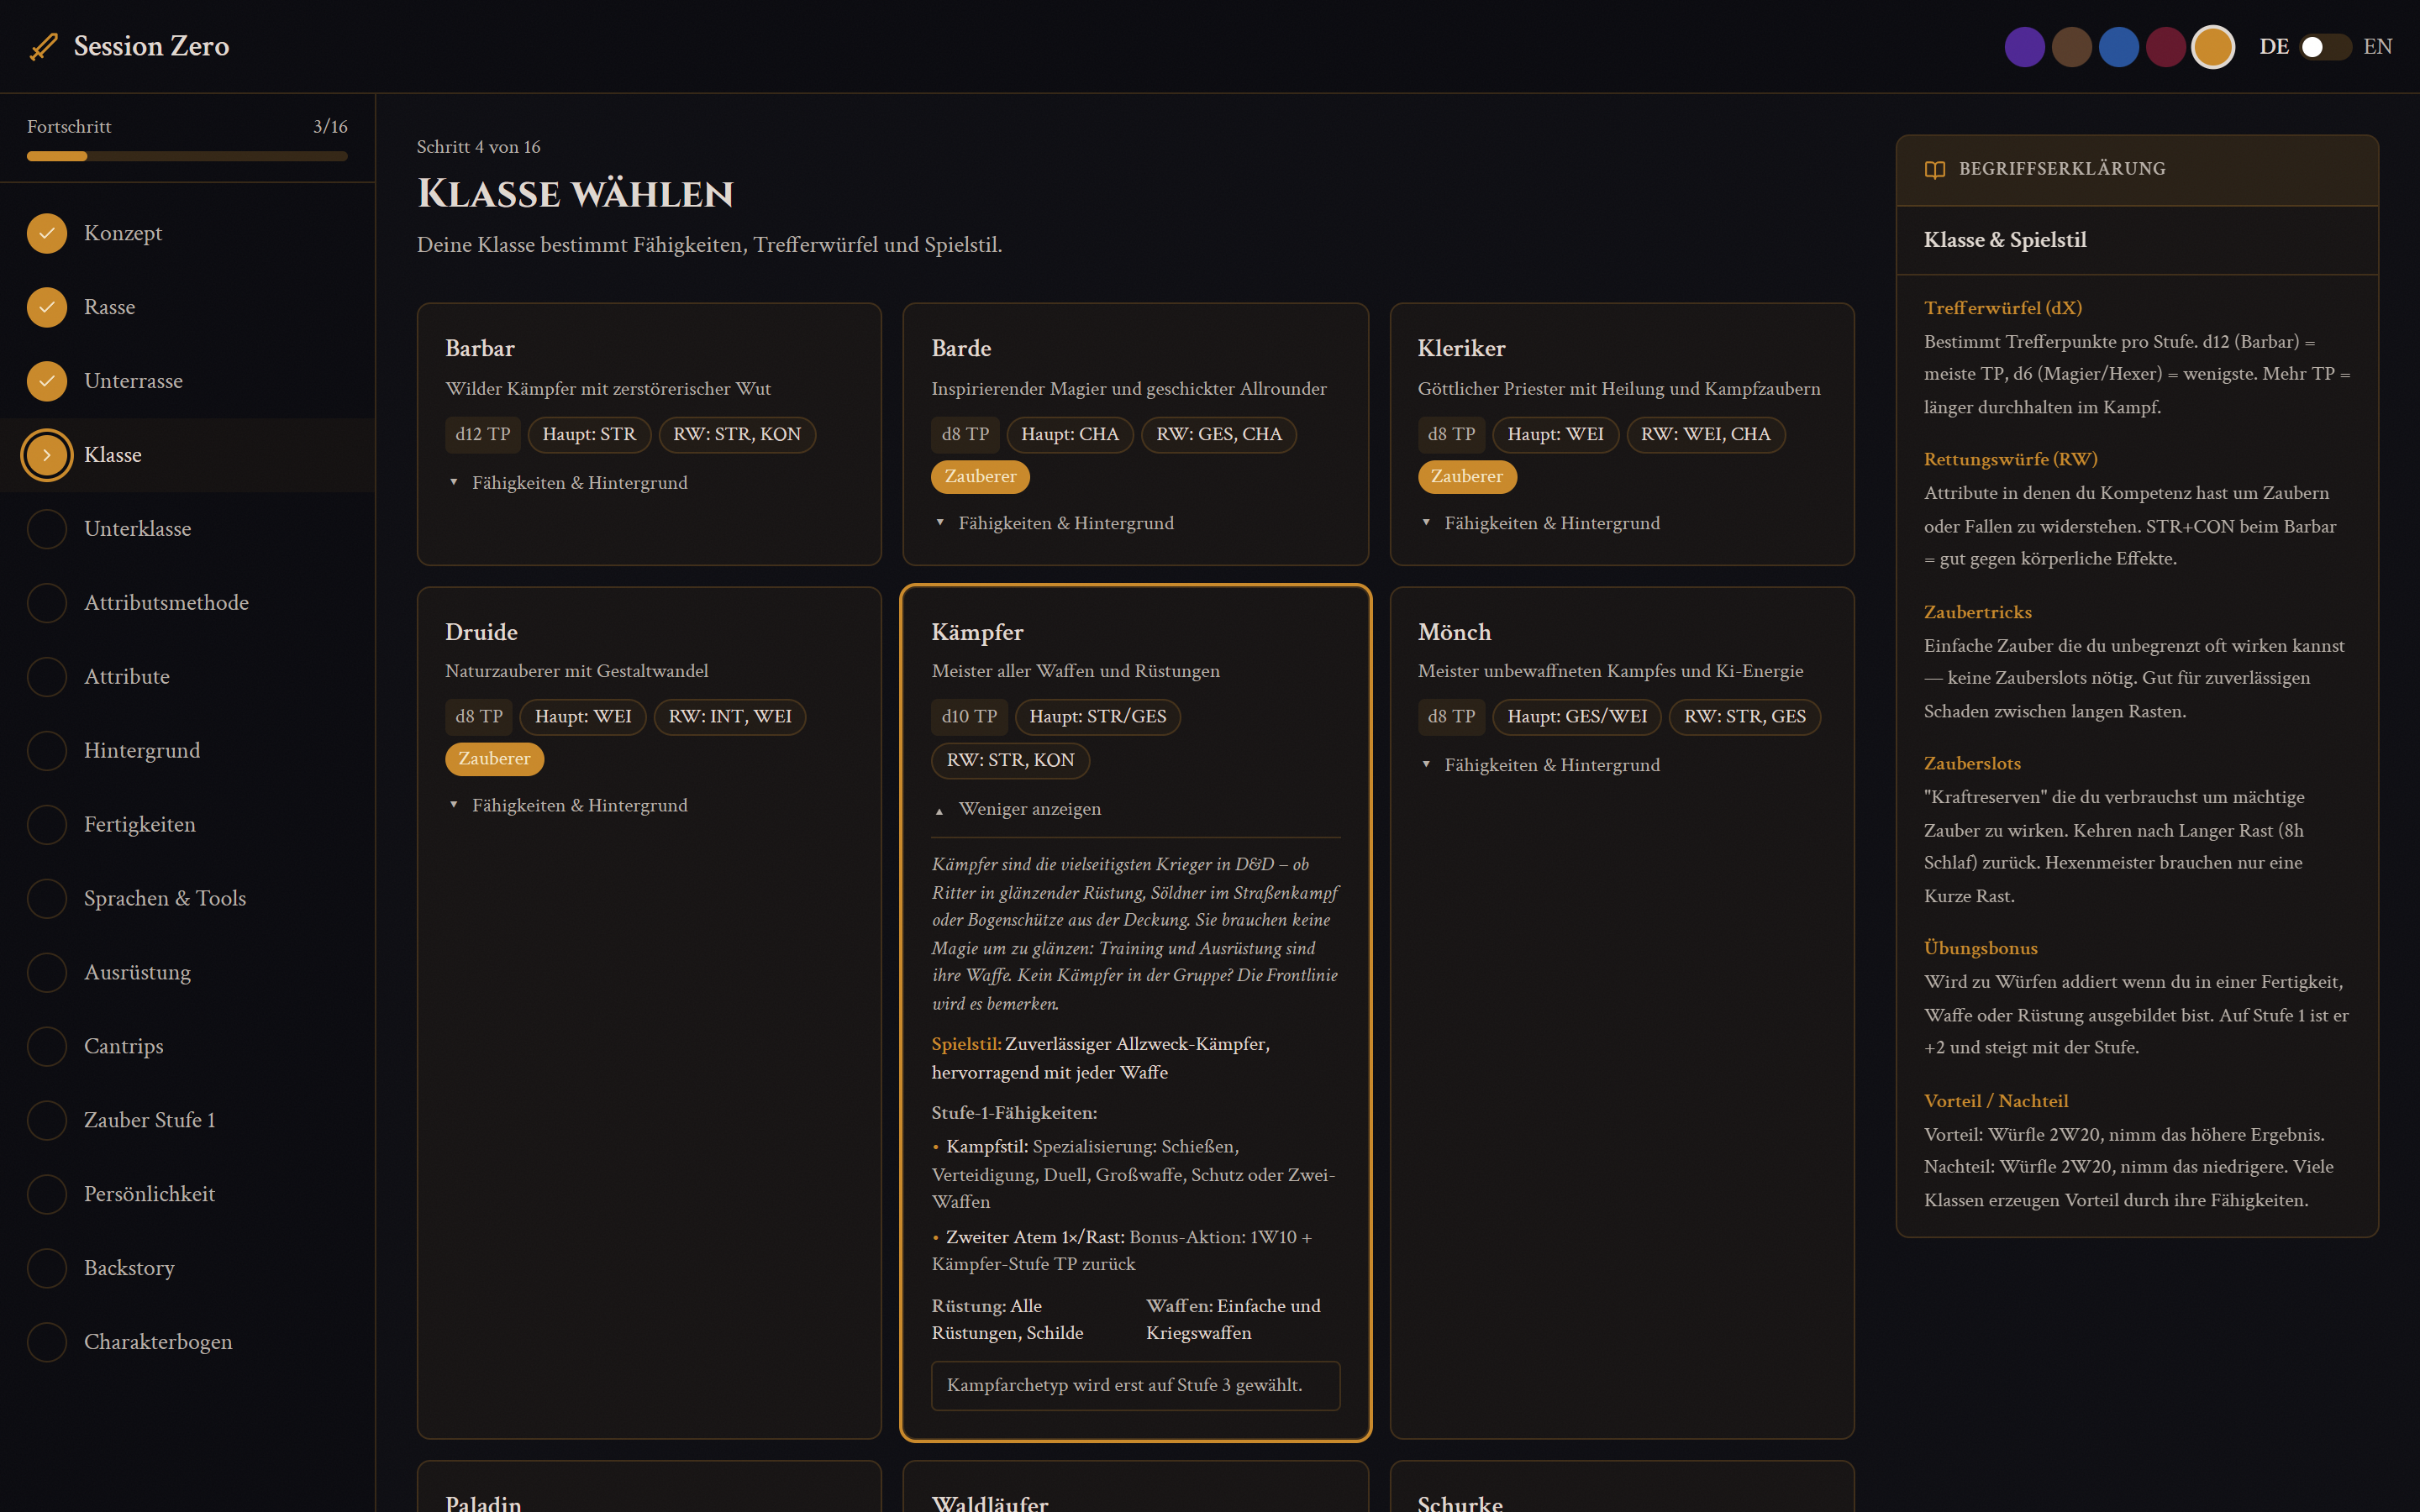The image size is (2420, 1512).
Task: Click the Unterrasse completed checkmark icon
Action: (x=47, y=381)
